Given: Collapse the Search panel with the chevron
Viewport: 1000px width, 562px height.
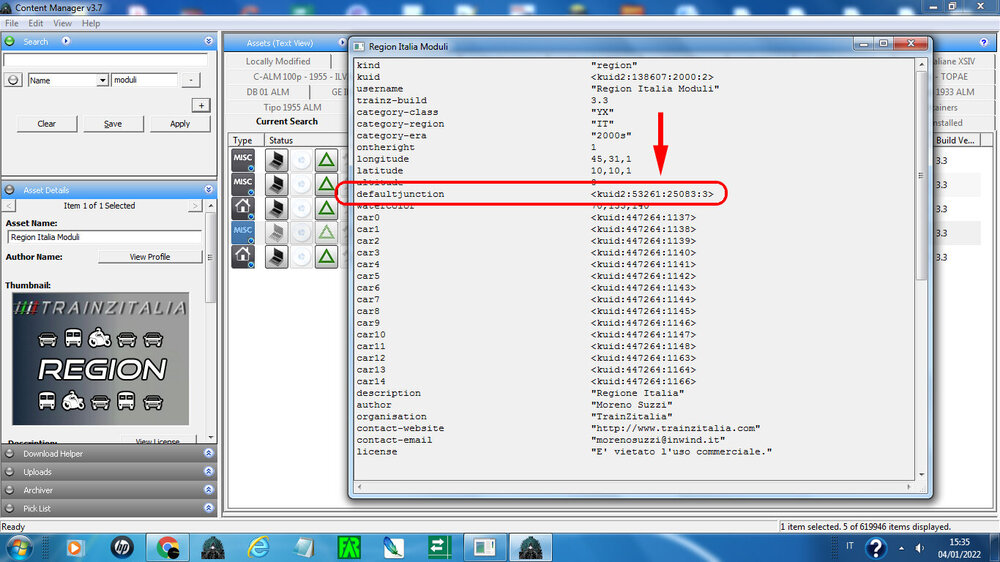Looking at the screenshot, I should click(209, 41).
